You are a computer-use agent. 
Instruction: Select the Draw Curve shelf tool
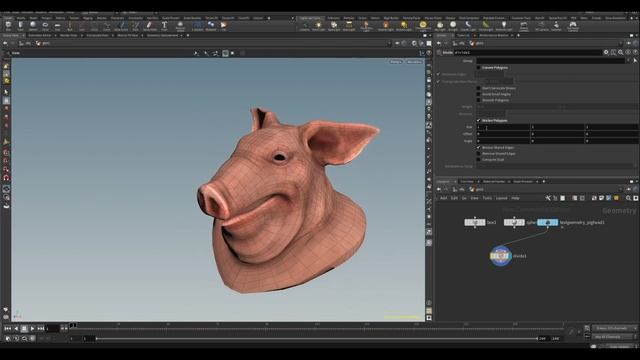coord(121,26)
